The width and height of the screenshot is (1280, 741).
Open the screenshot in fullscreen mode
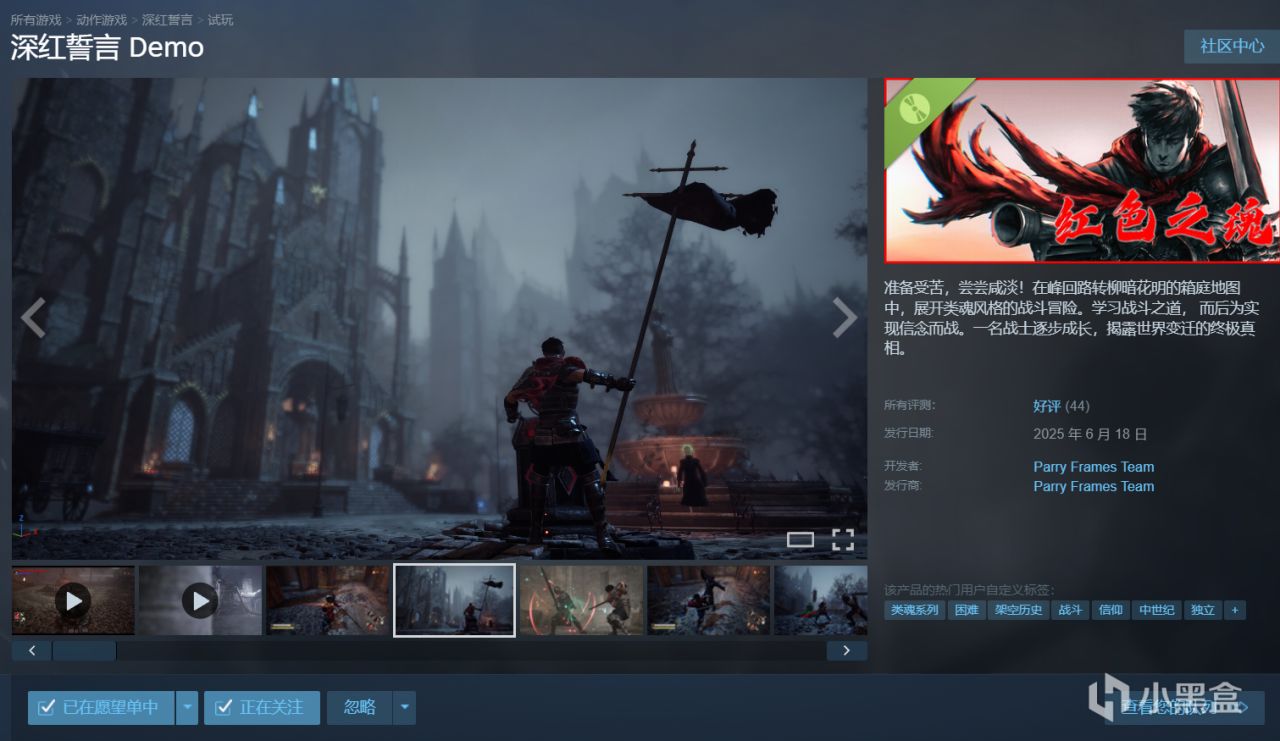(843, 540)
